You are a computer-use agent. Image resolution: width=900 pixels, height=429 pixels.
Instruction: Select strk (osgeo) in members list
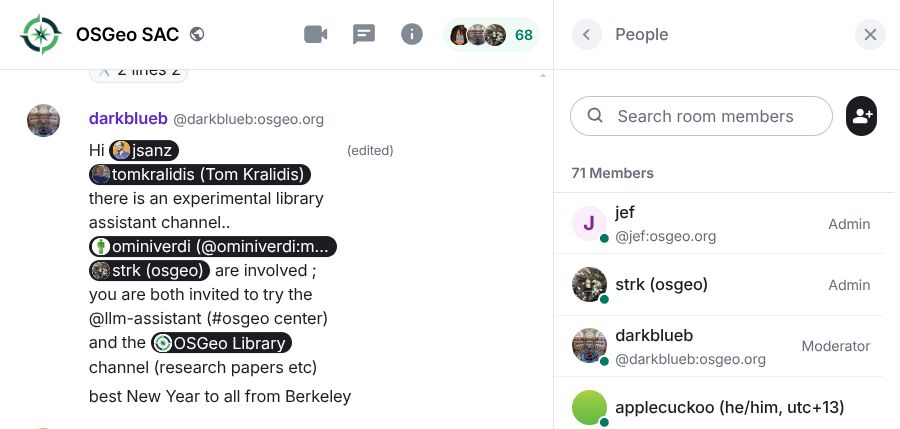coord(718,285)
